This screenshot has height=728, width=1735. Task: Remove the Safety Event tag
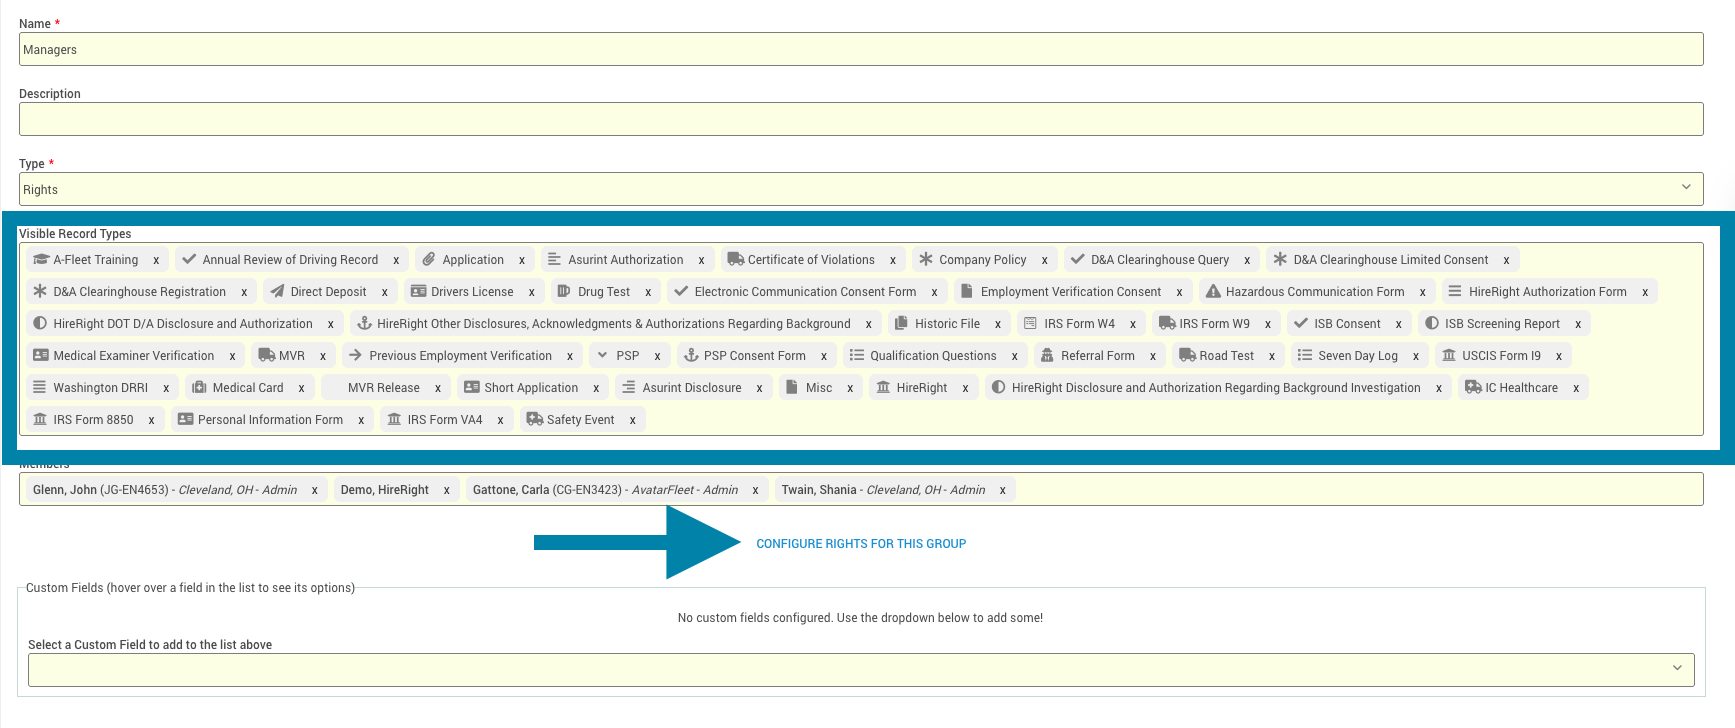click(632, 421)
